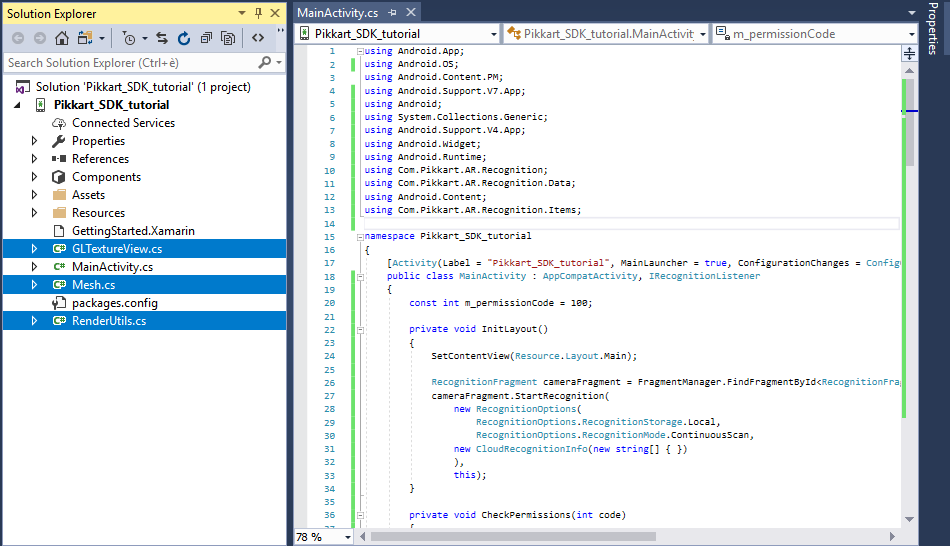Image resolution: width=950 pixels, height=546 pixels.
Task: Click the Switch Views folder icon
Action: (x=85, y=38)
